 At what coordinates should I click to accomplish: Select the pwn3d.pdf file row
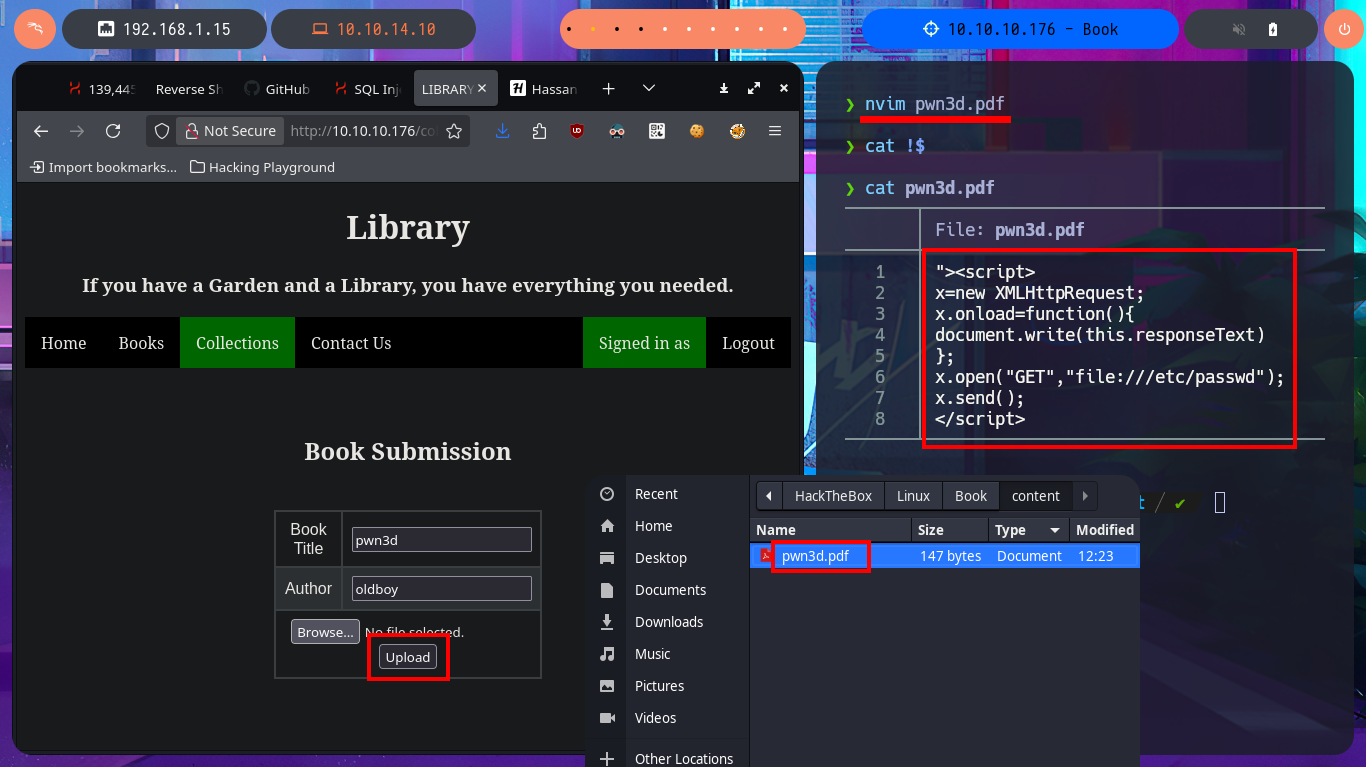tap(945, 556)
